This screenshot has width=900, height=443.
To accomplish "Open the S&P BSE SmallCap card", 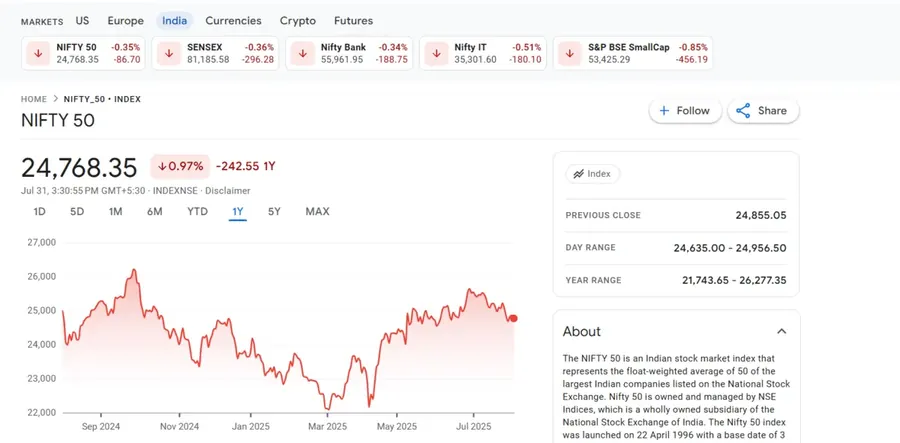I will click(633, 53).
